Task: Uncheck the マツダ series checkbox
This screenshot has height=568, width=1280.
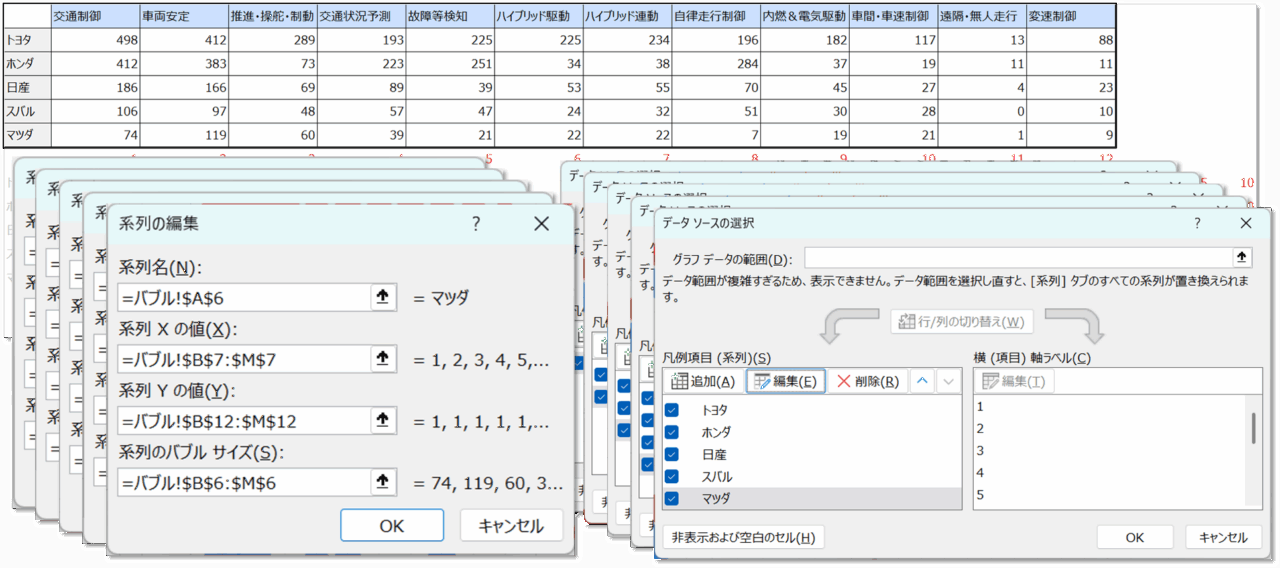Action: (672, 498)
